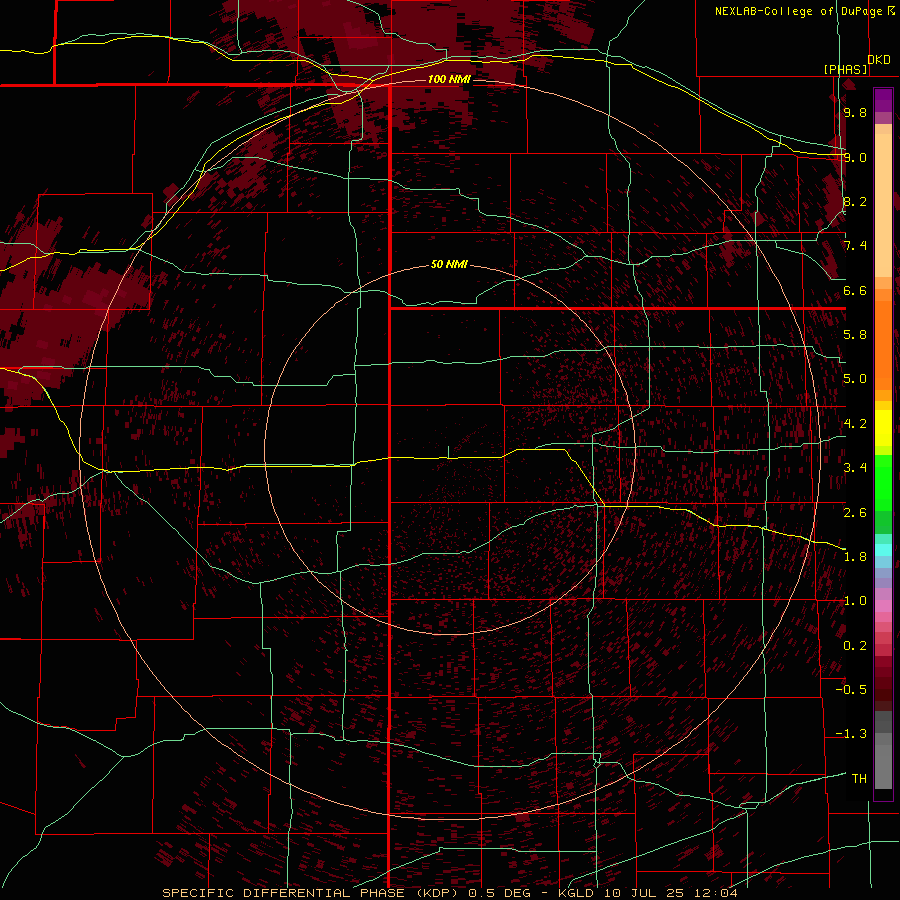
Task: Click the 5.8 value on the color scale
Action: pyautogui.click(x=855, y=335)
